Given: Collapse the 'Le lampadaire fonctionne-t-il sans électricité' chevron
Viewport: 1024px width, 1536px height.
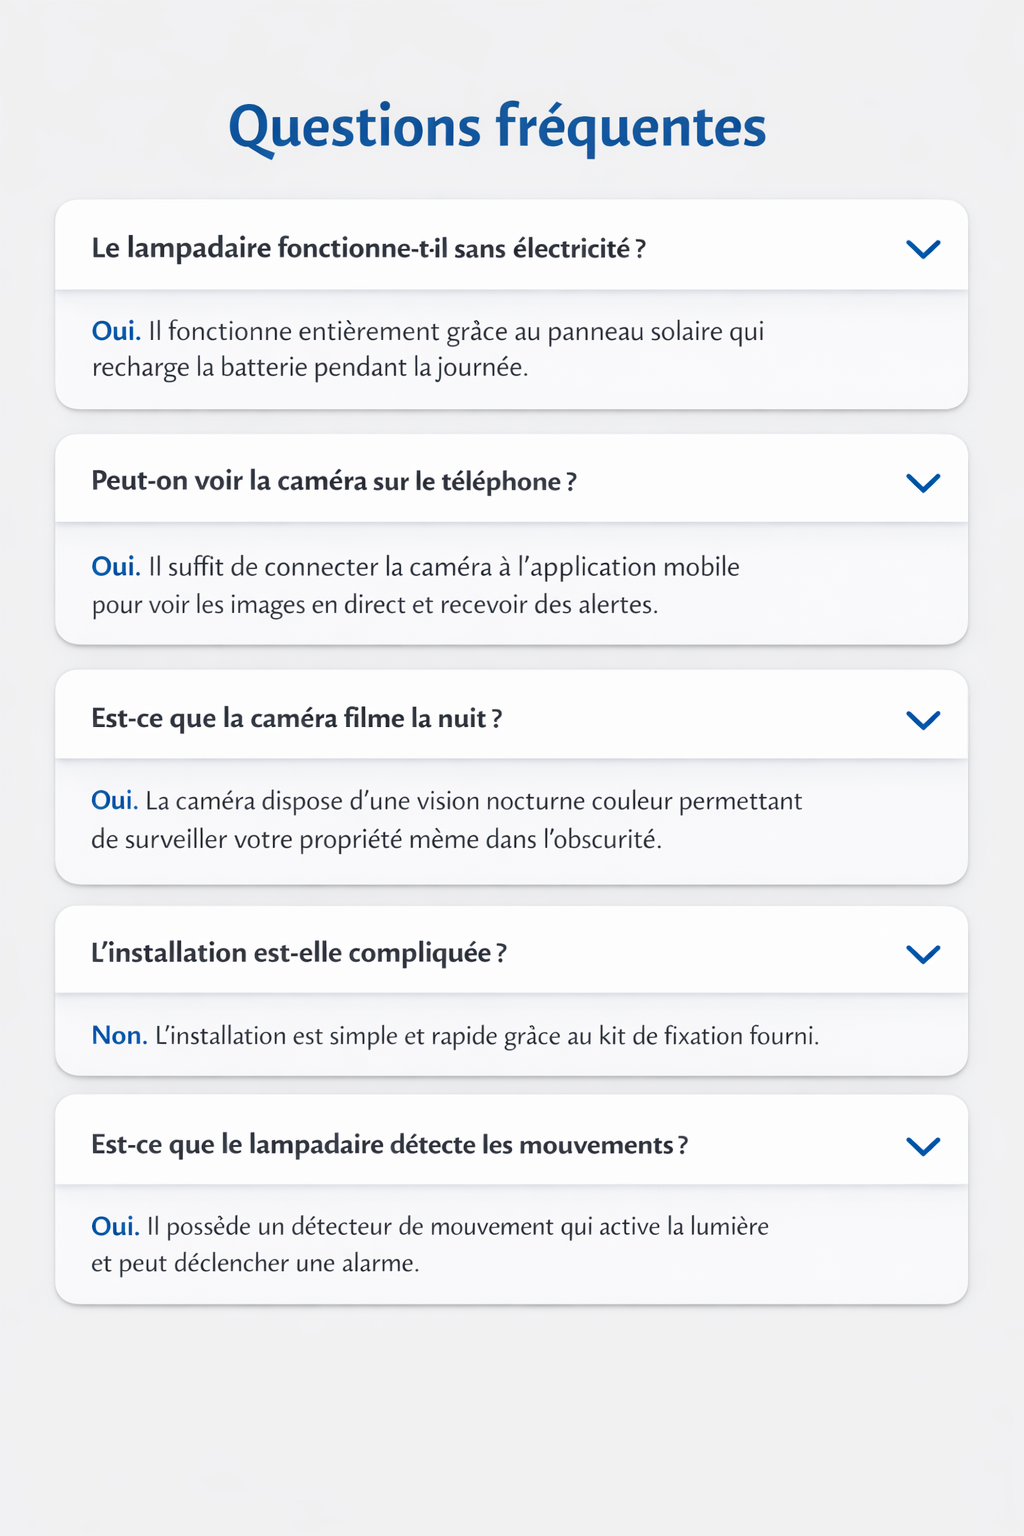Looking at the screenshot, I should (922, 249).
